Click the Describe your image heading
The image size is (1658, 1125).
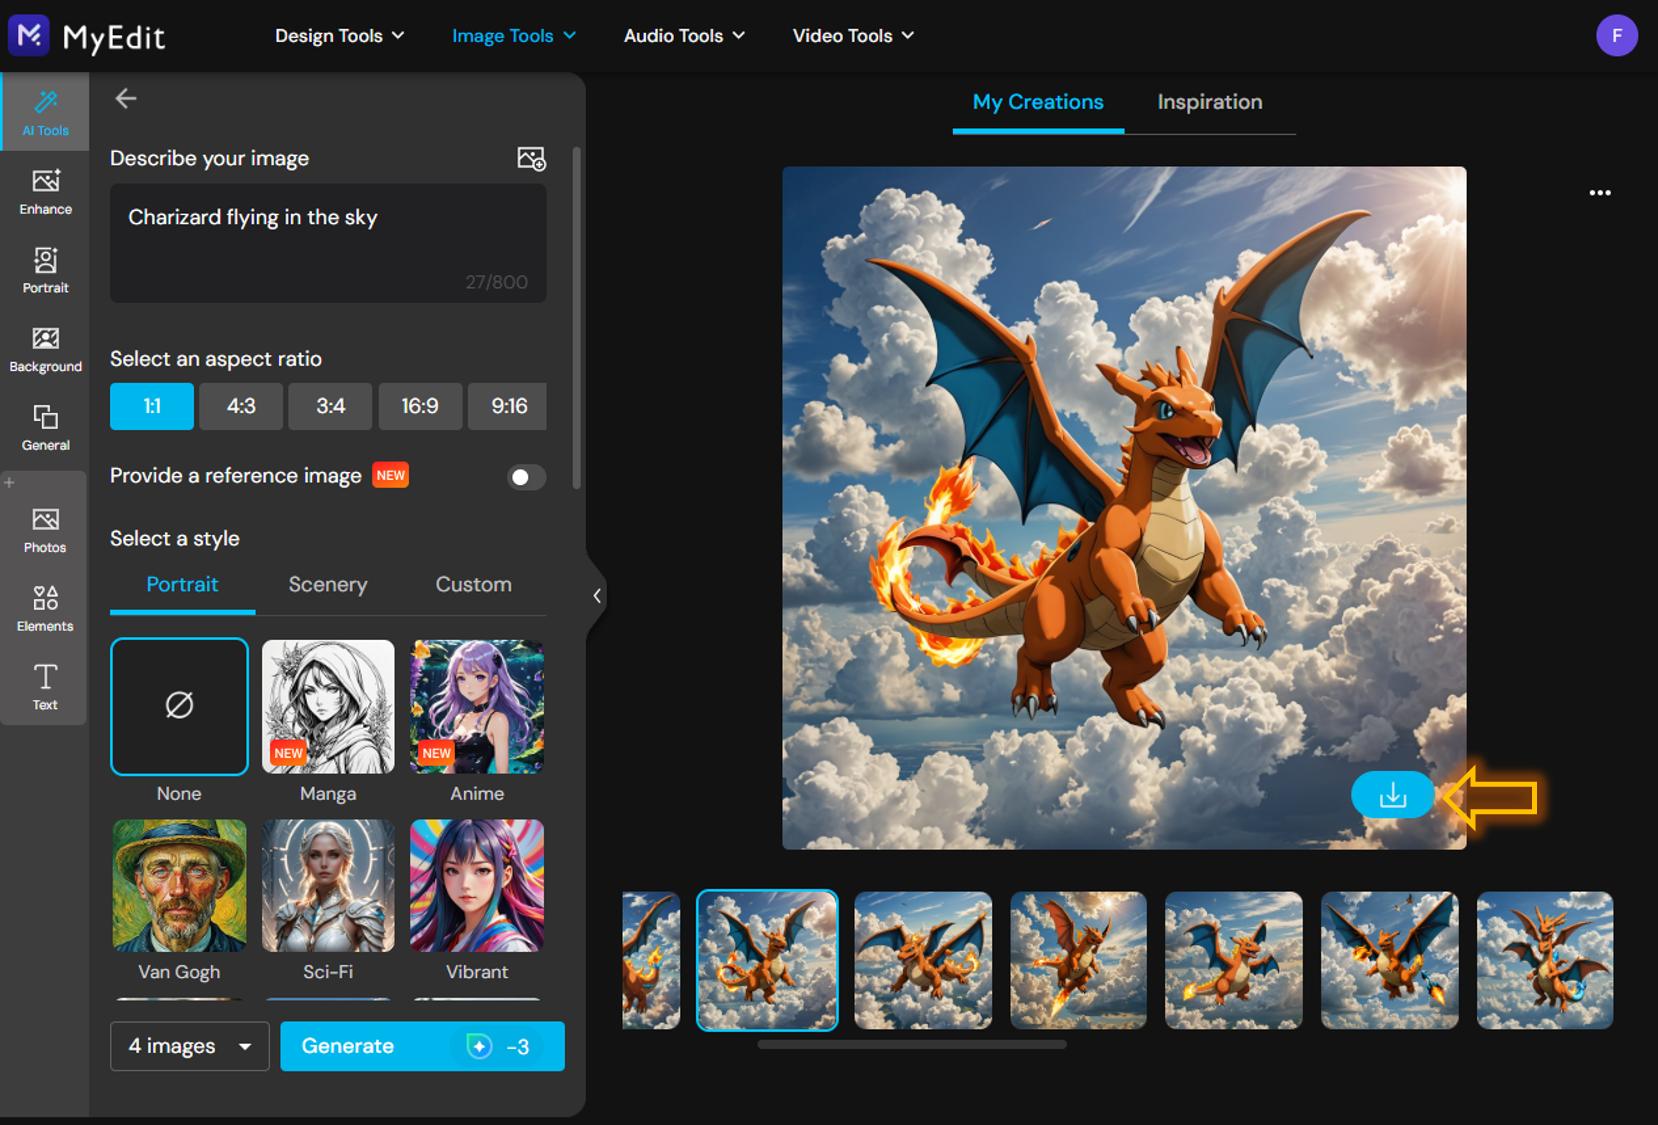click(x=209, y=158)
